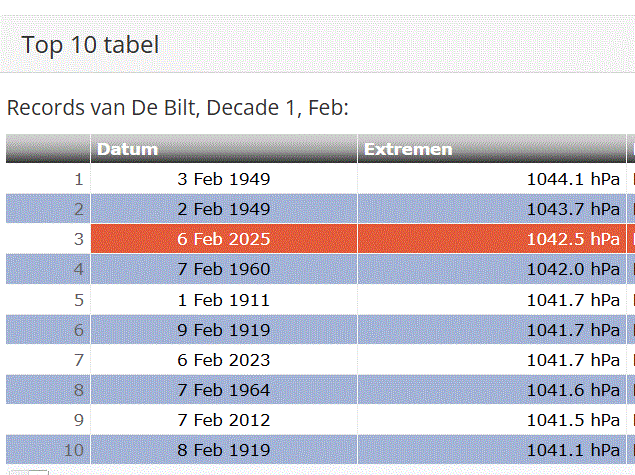Click the 2 Feb 1949 row date
This screenshot has height=475, width=635.
click(x=224, y=210)
